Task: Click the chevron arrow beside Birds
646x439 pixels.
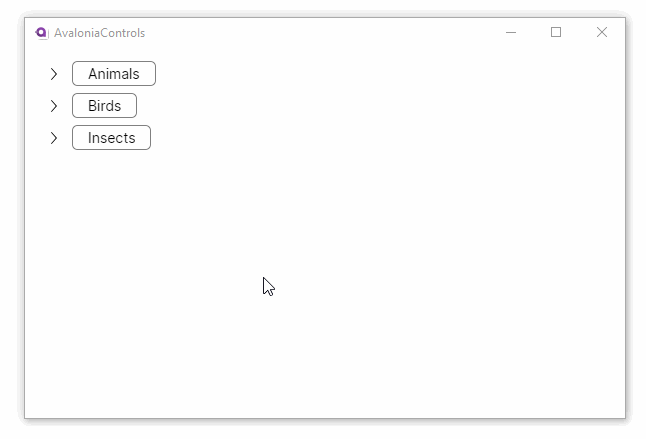Action: click(x=54, y=106)
